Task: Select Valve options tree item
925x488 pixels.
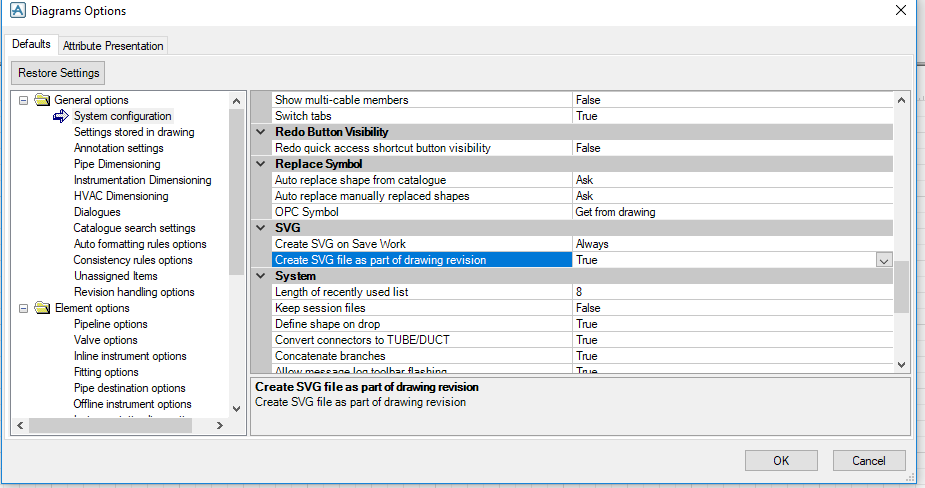Action: click(106, 340)
